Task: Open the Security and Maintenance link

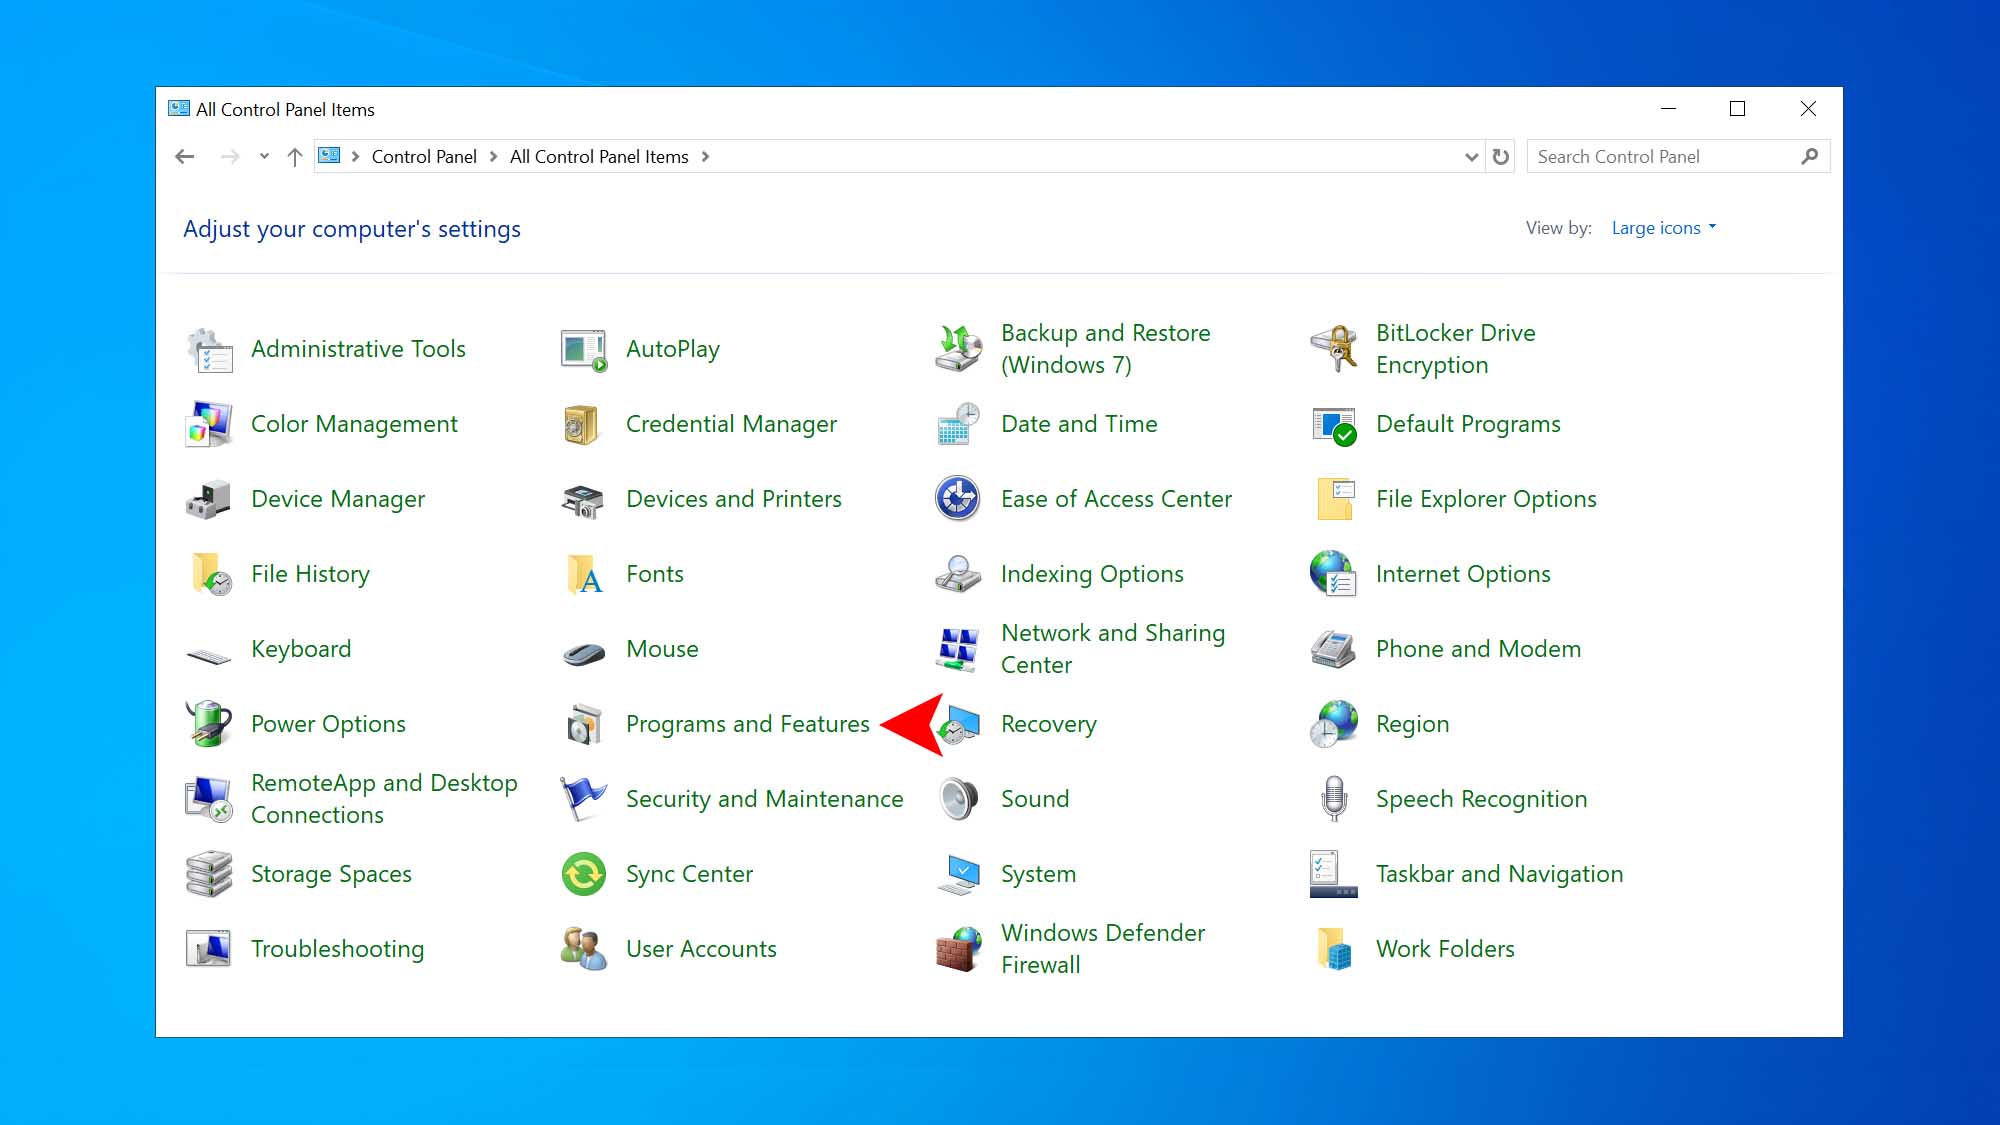Action: [764, 799]
